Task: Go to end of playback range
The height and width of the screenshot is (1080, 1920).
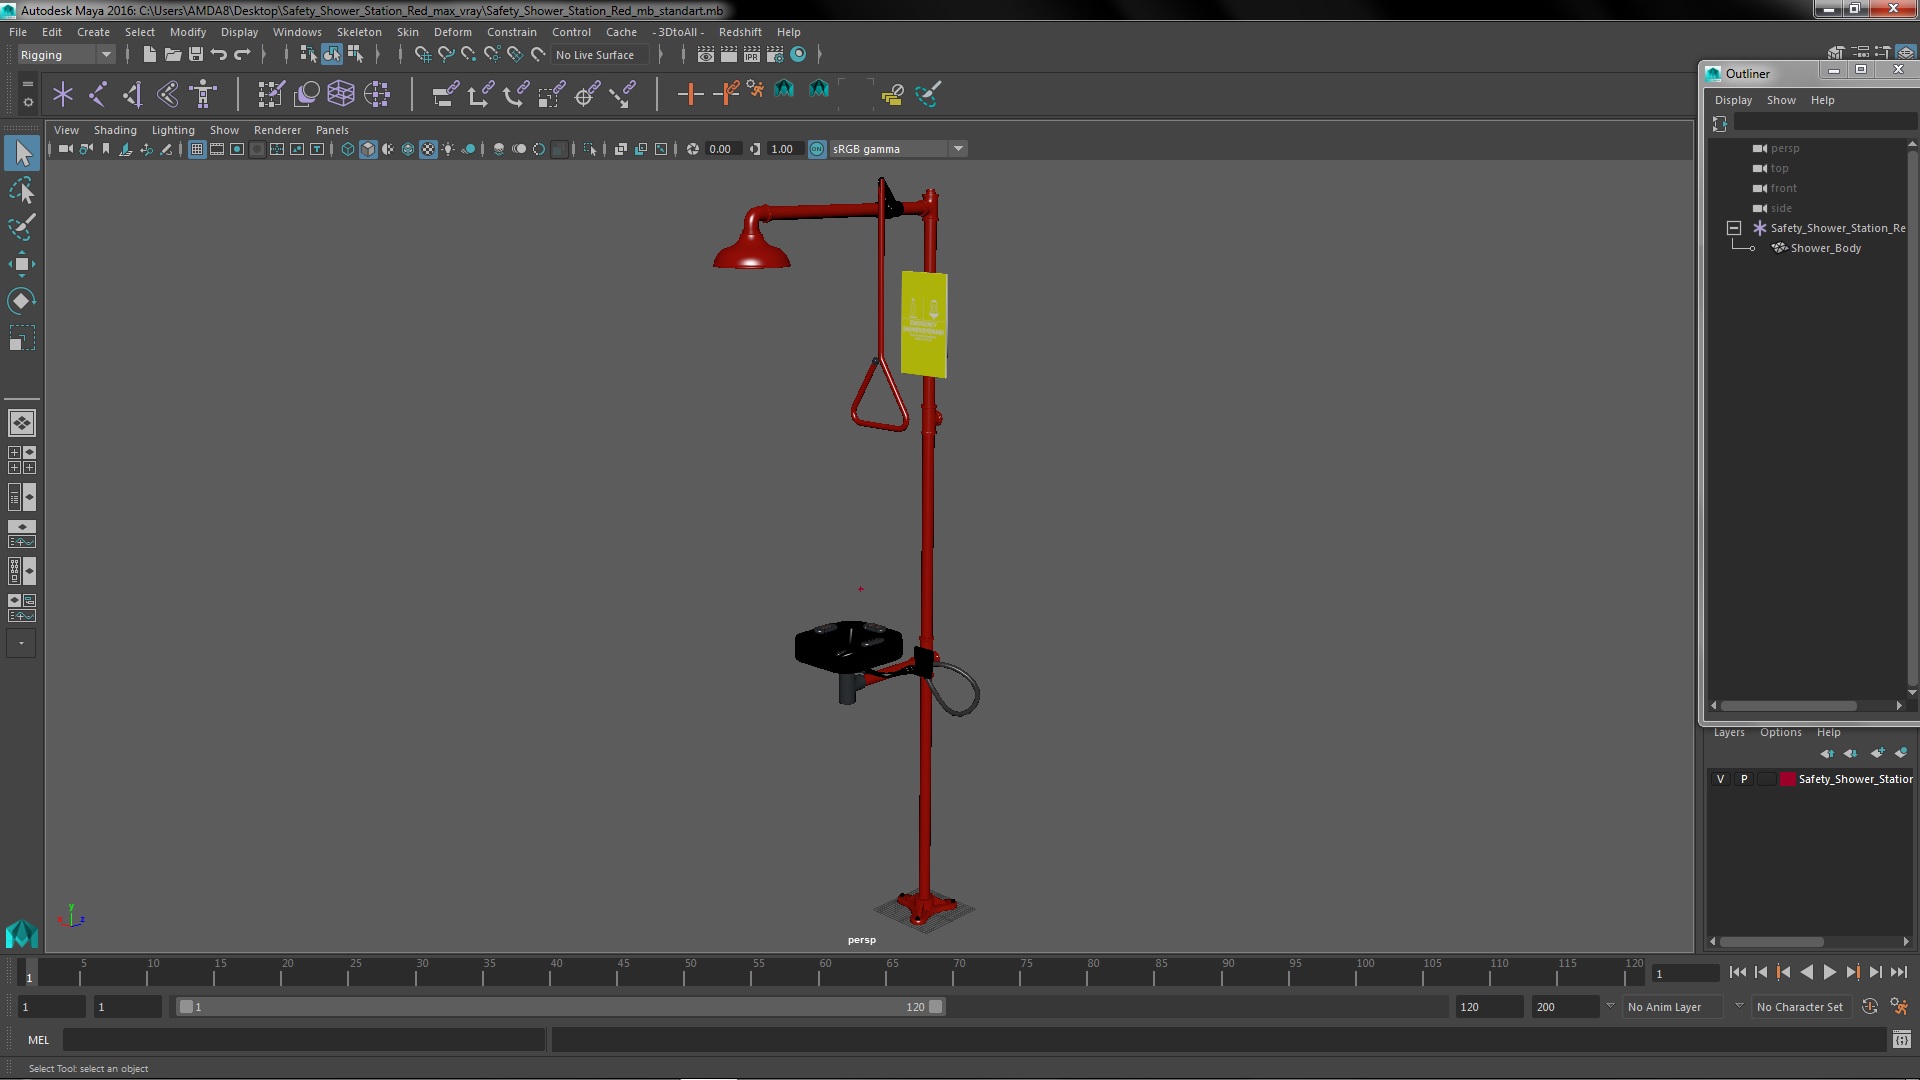Action: (1899, 972)
